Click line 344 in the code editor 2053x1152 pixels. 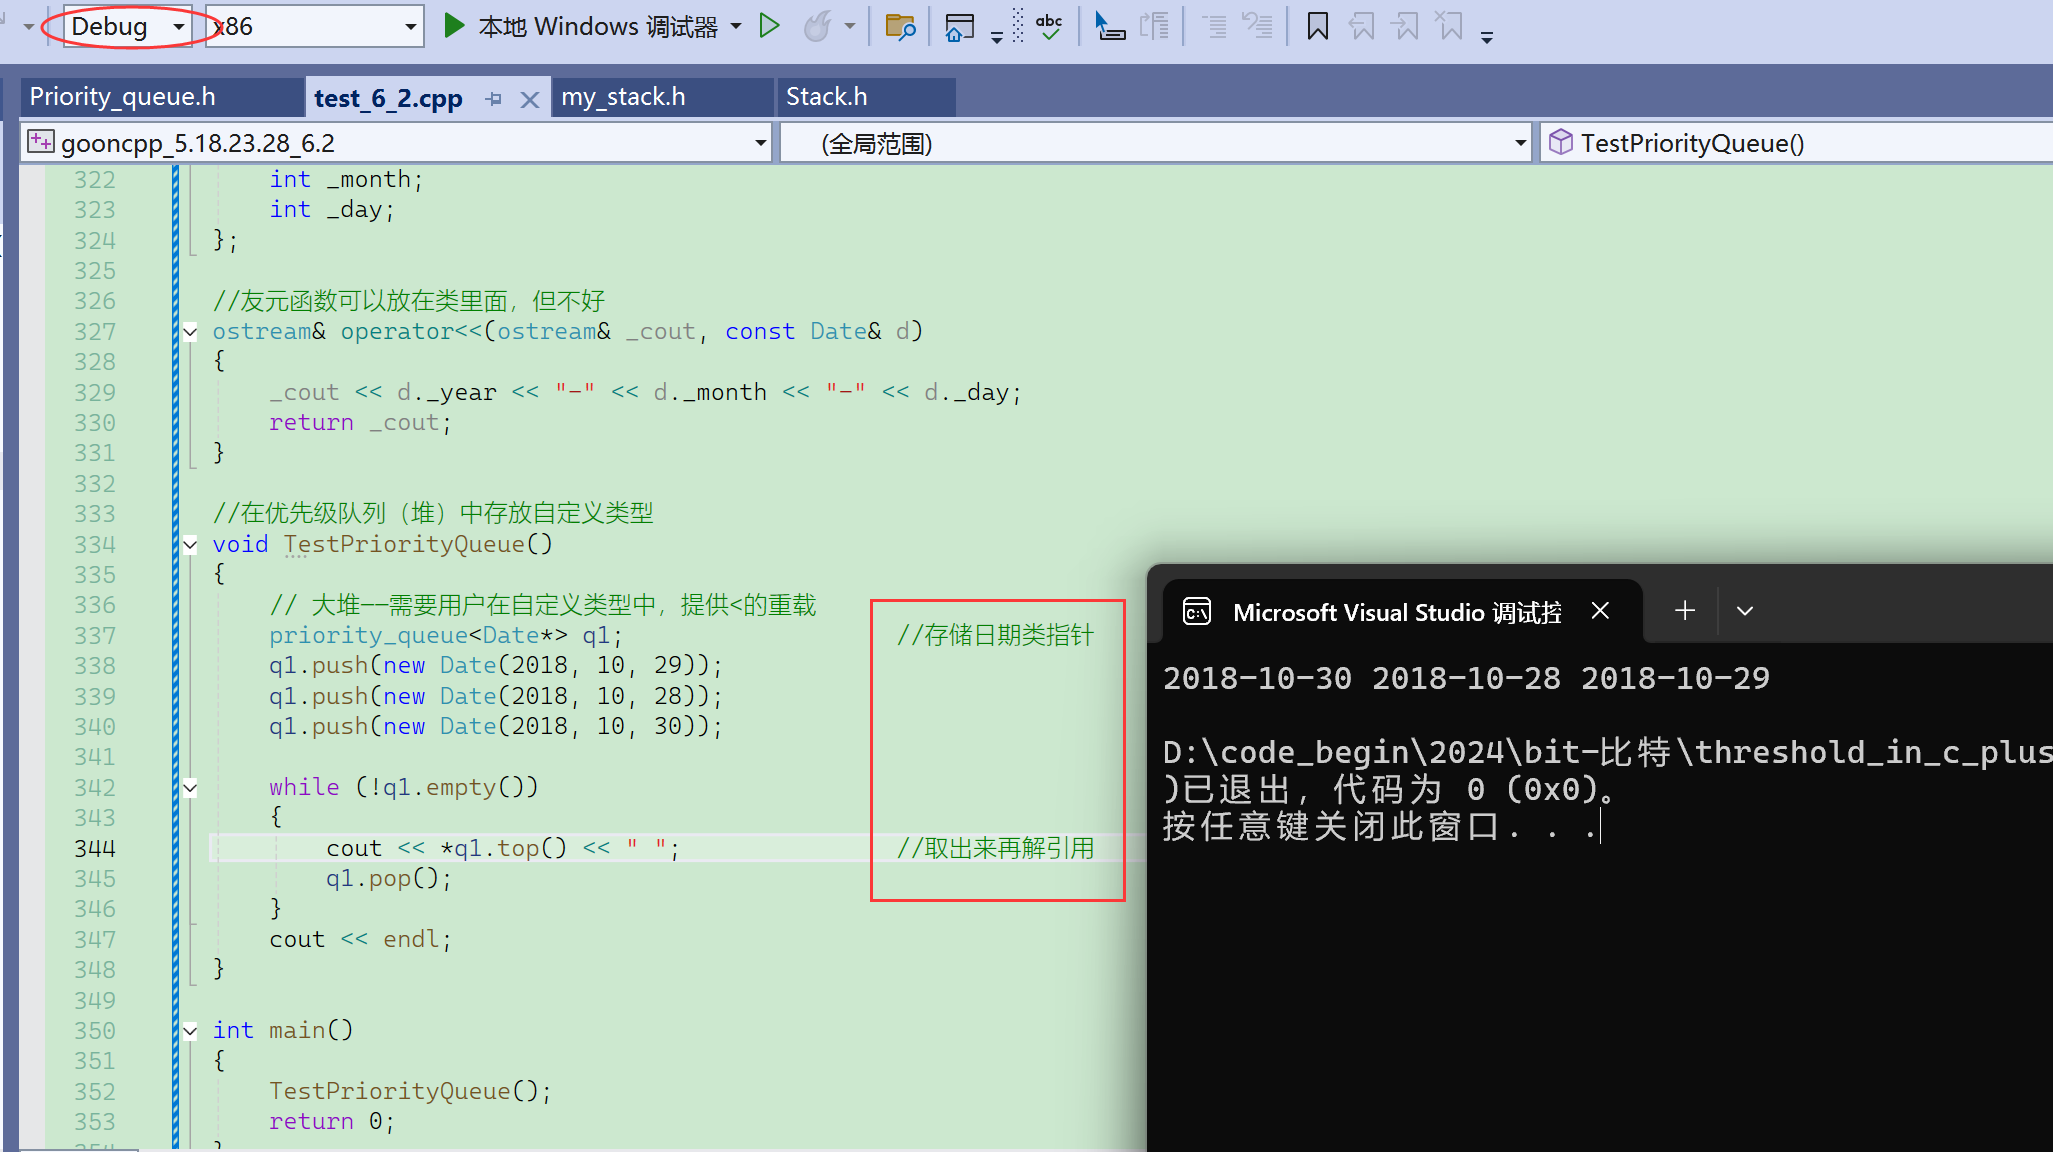500,848
